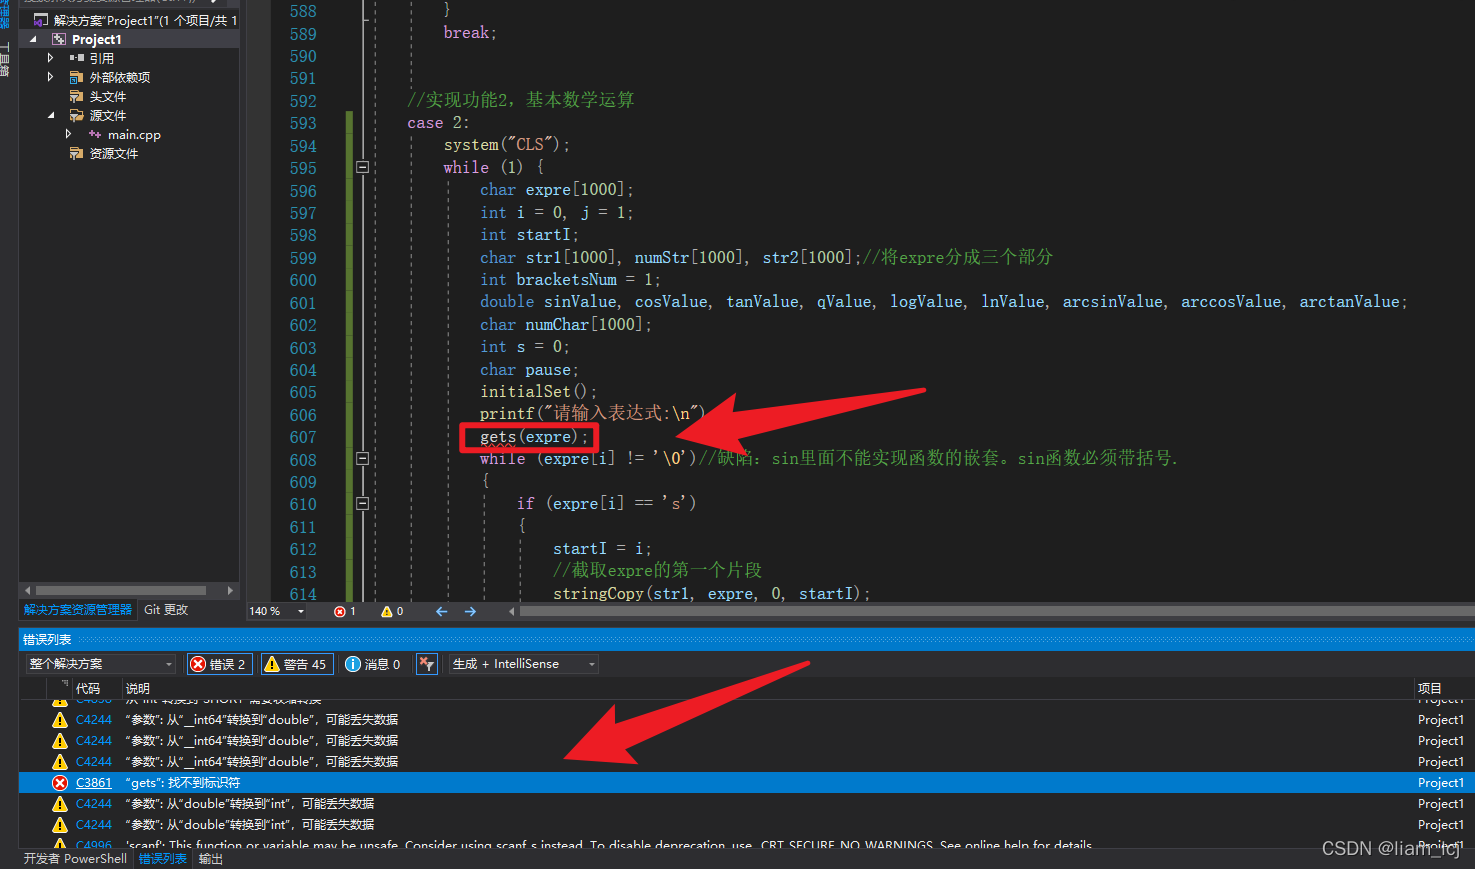Open the 生成 + IntelliSense dropdown
This screenshot has width=1475, height=869.
click(x=523, y=664)
